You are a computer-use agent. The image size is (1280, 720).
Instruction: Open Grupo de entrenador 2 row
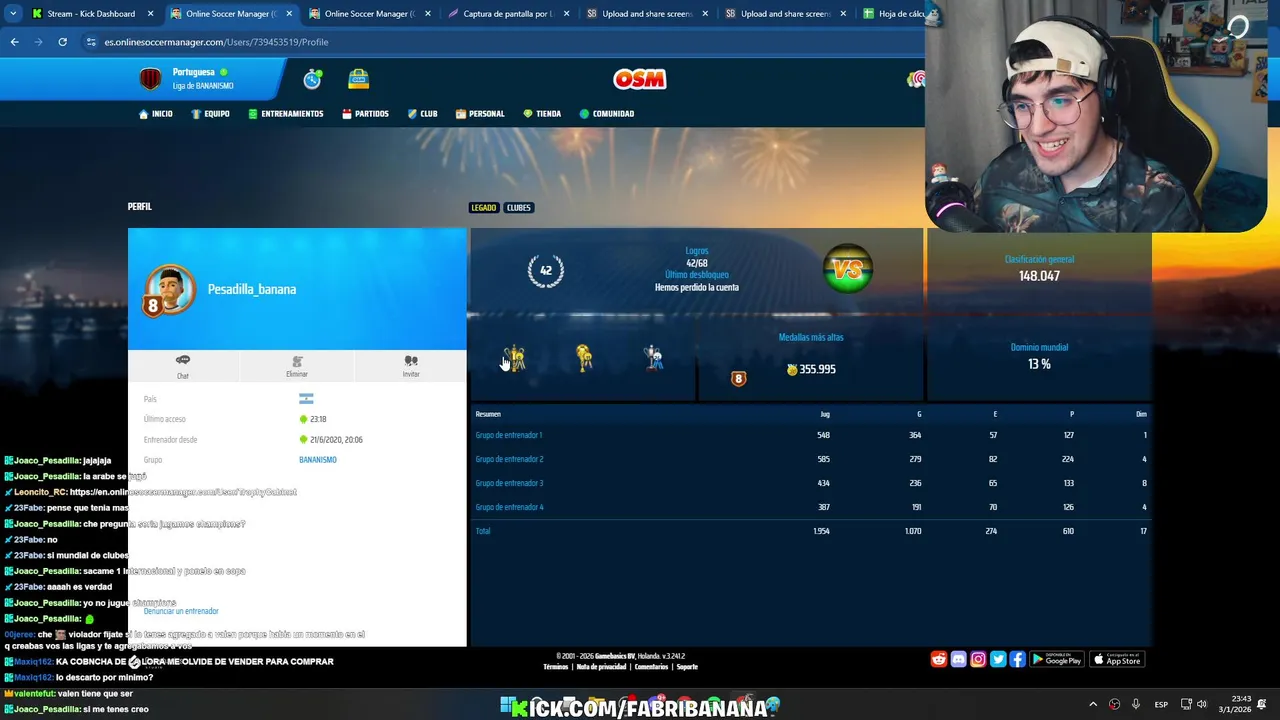click(811, 459)
